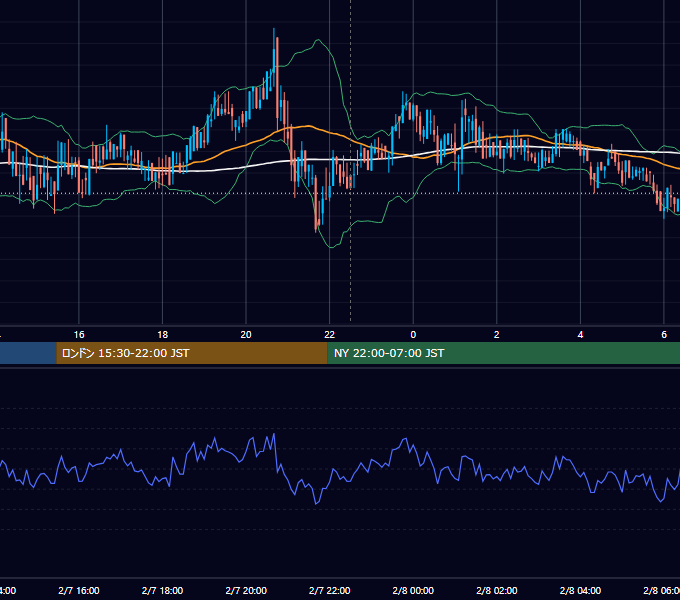Click the 2/8 04:00 date label
This screenshot has height=600, width=680.
tap(580, 591)
